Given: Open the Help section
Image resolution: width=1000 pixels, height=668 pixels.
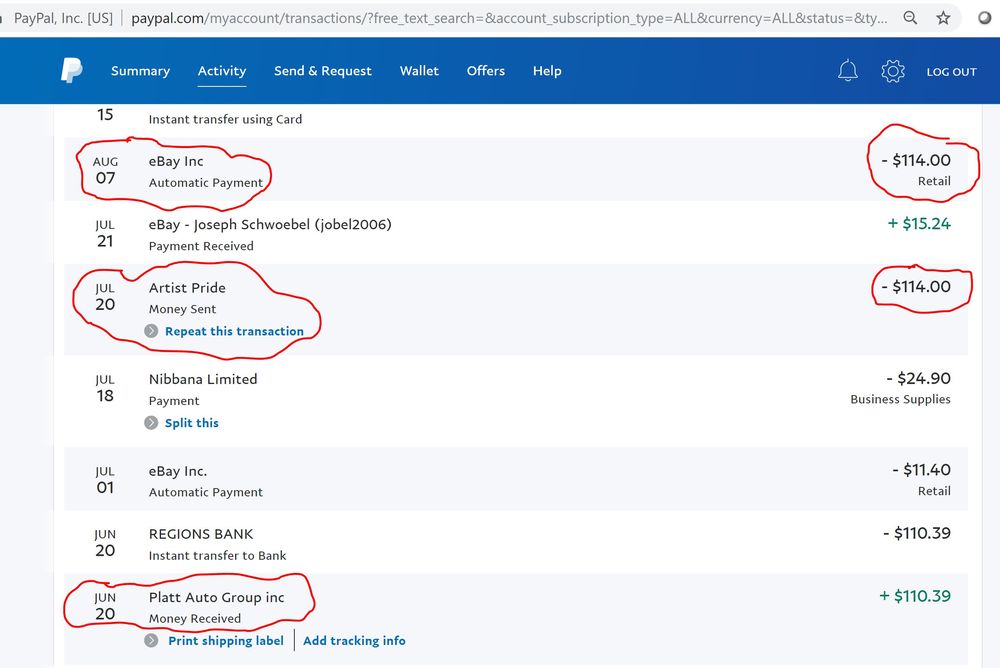Looking at the screenshot, I should point(547,71).
